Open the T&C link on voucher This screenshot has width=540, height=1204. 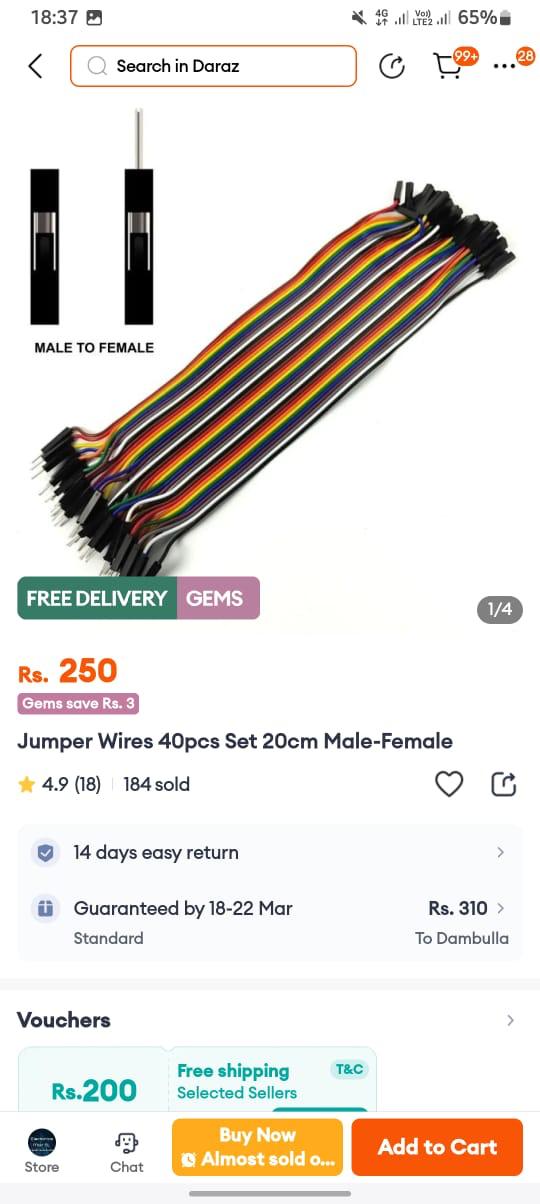coord(349,1069)
